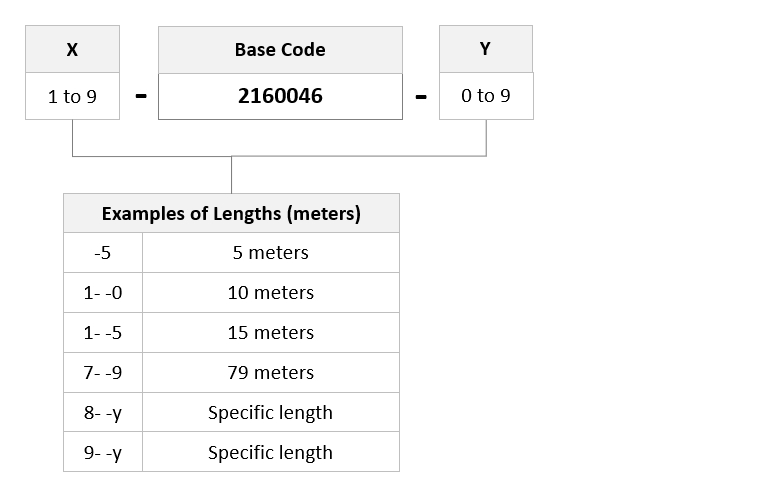
Task: Select the '-5' code cell
Action: click(x=103, y=253)
